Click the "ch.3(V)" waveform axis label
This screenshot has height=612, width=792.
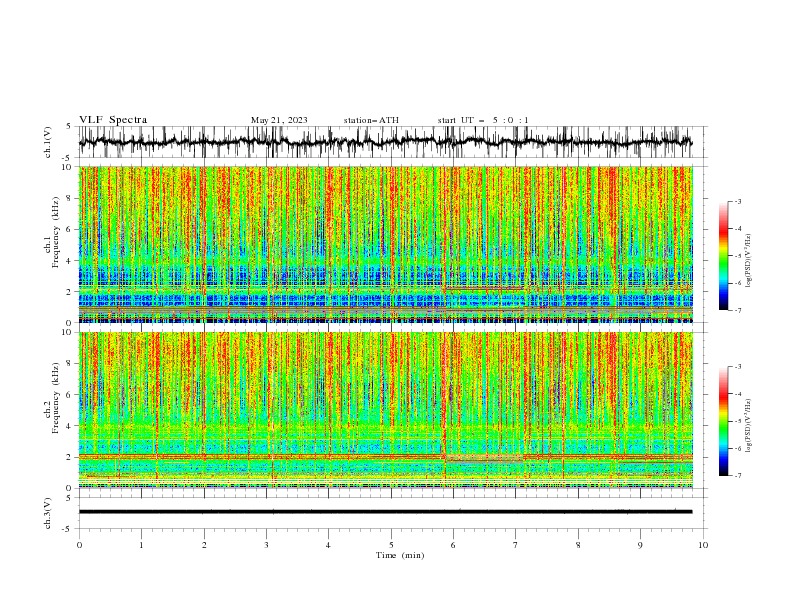48,513
